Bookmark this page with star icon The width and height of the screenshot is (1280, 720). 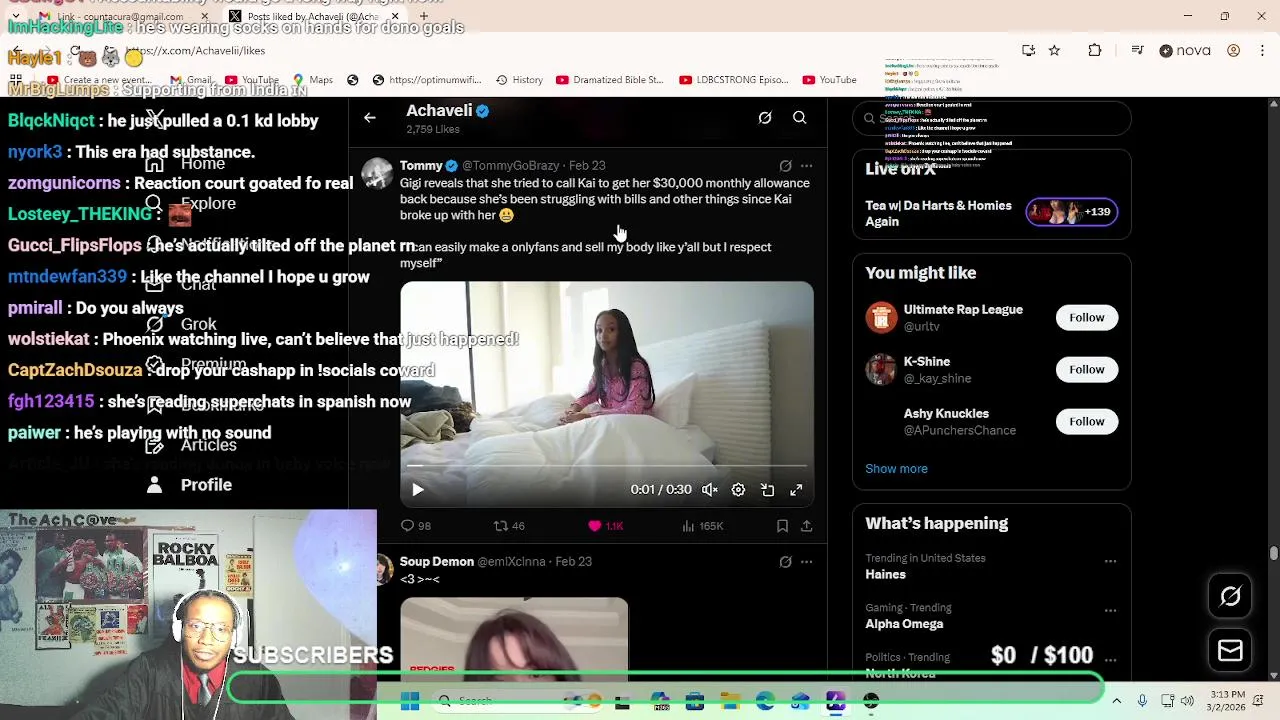(1054, 51)
